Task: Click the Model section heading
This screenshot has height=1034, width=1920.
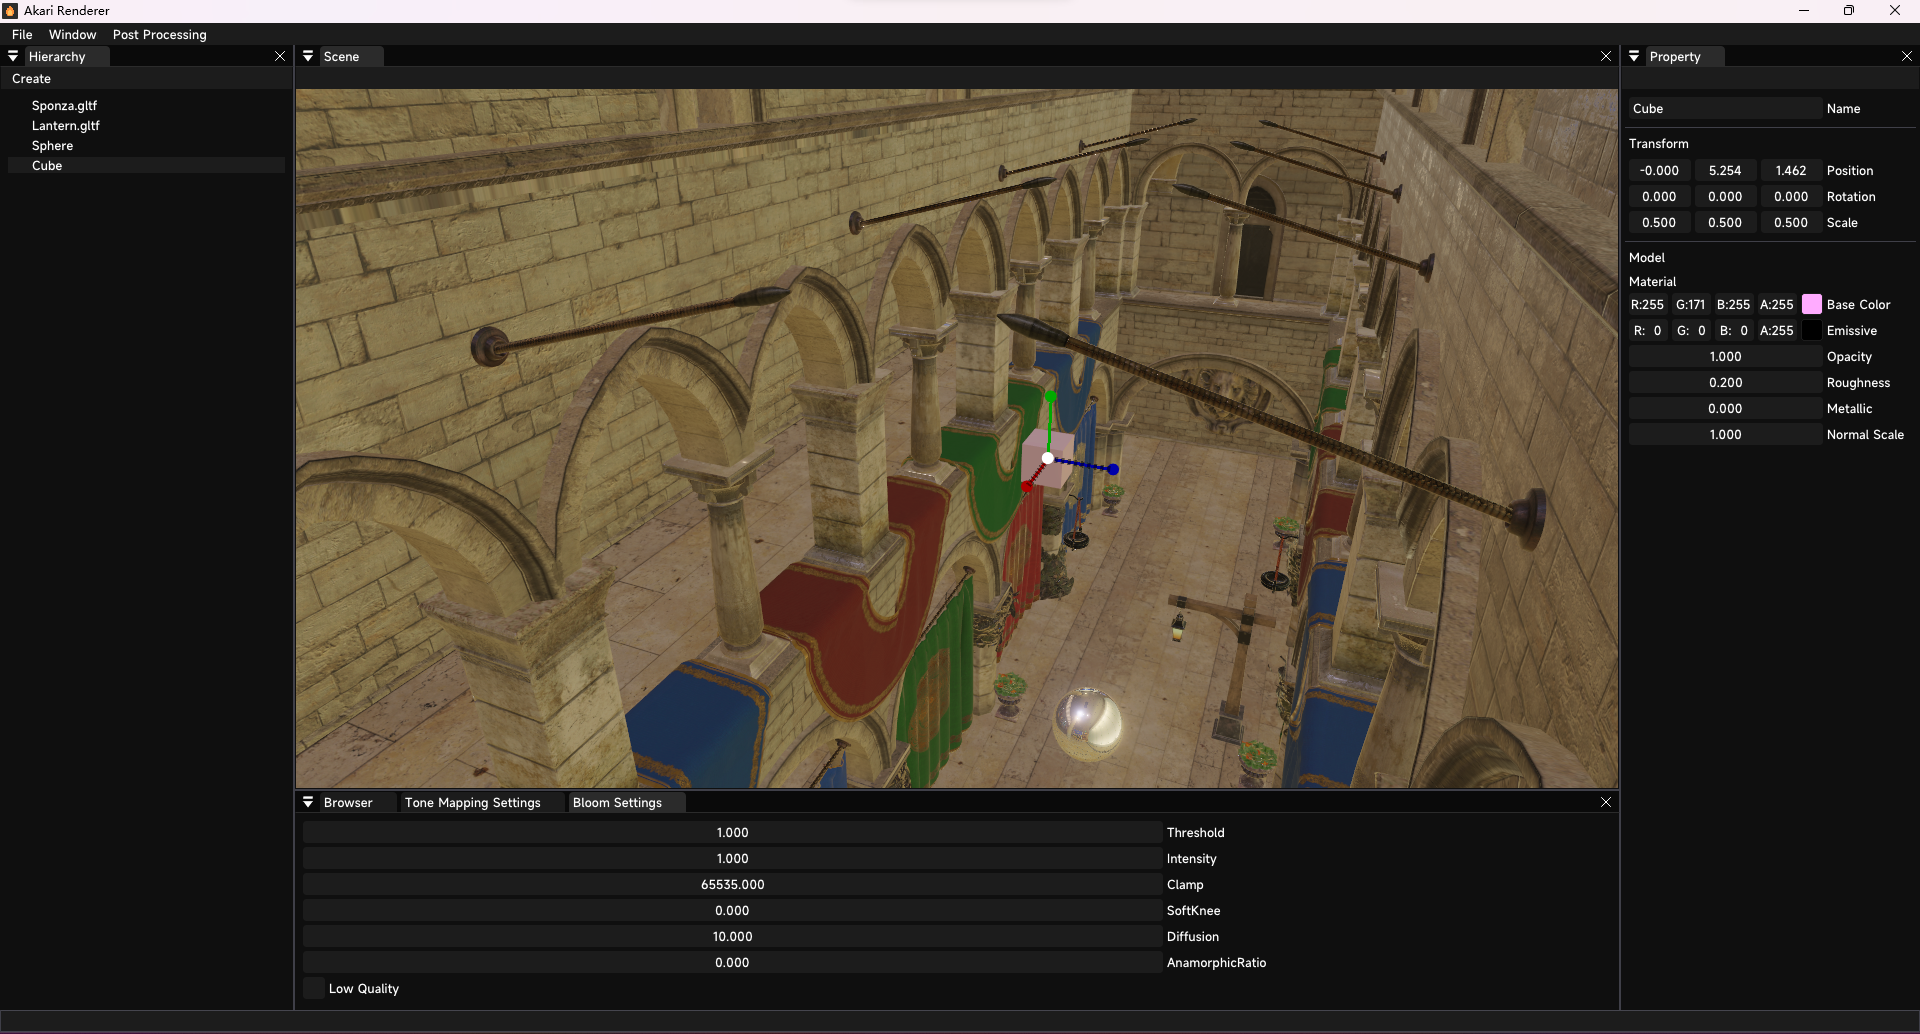Action: pyautogui.click(x=1646, y=257)
